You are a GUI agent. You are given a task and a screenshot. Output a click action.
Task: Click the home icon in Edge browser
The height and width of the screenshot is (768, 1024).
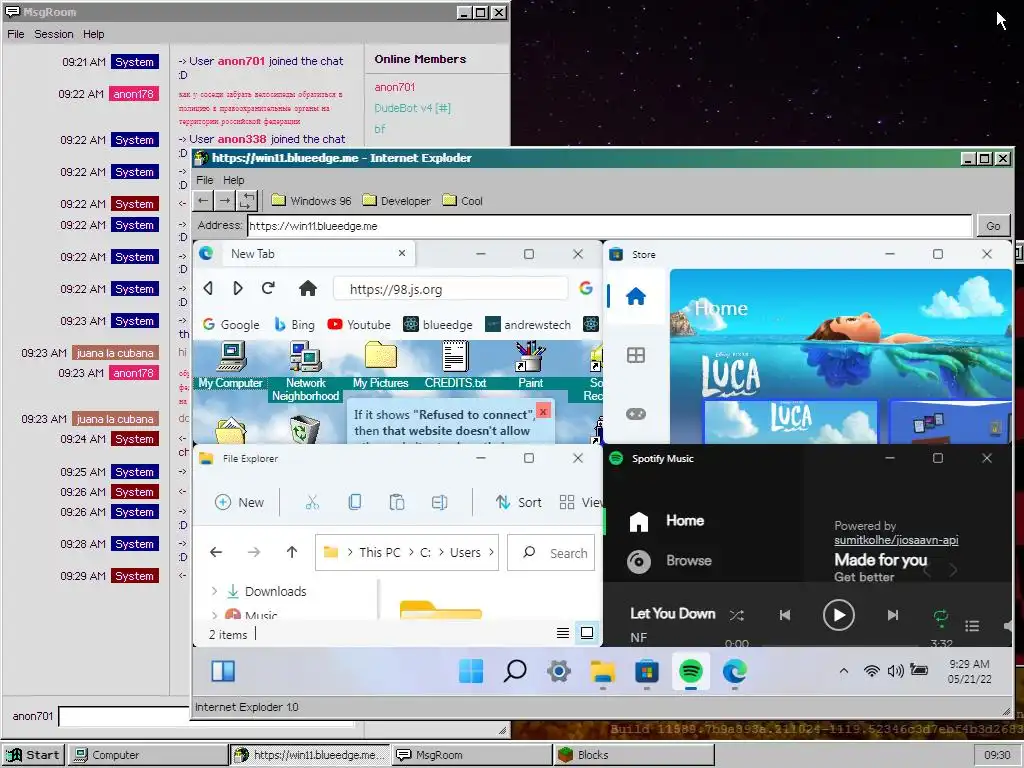(308, 288)
